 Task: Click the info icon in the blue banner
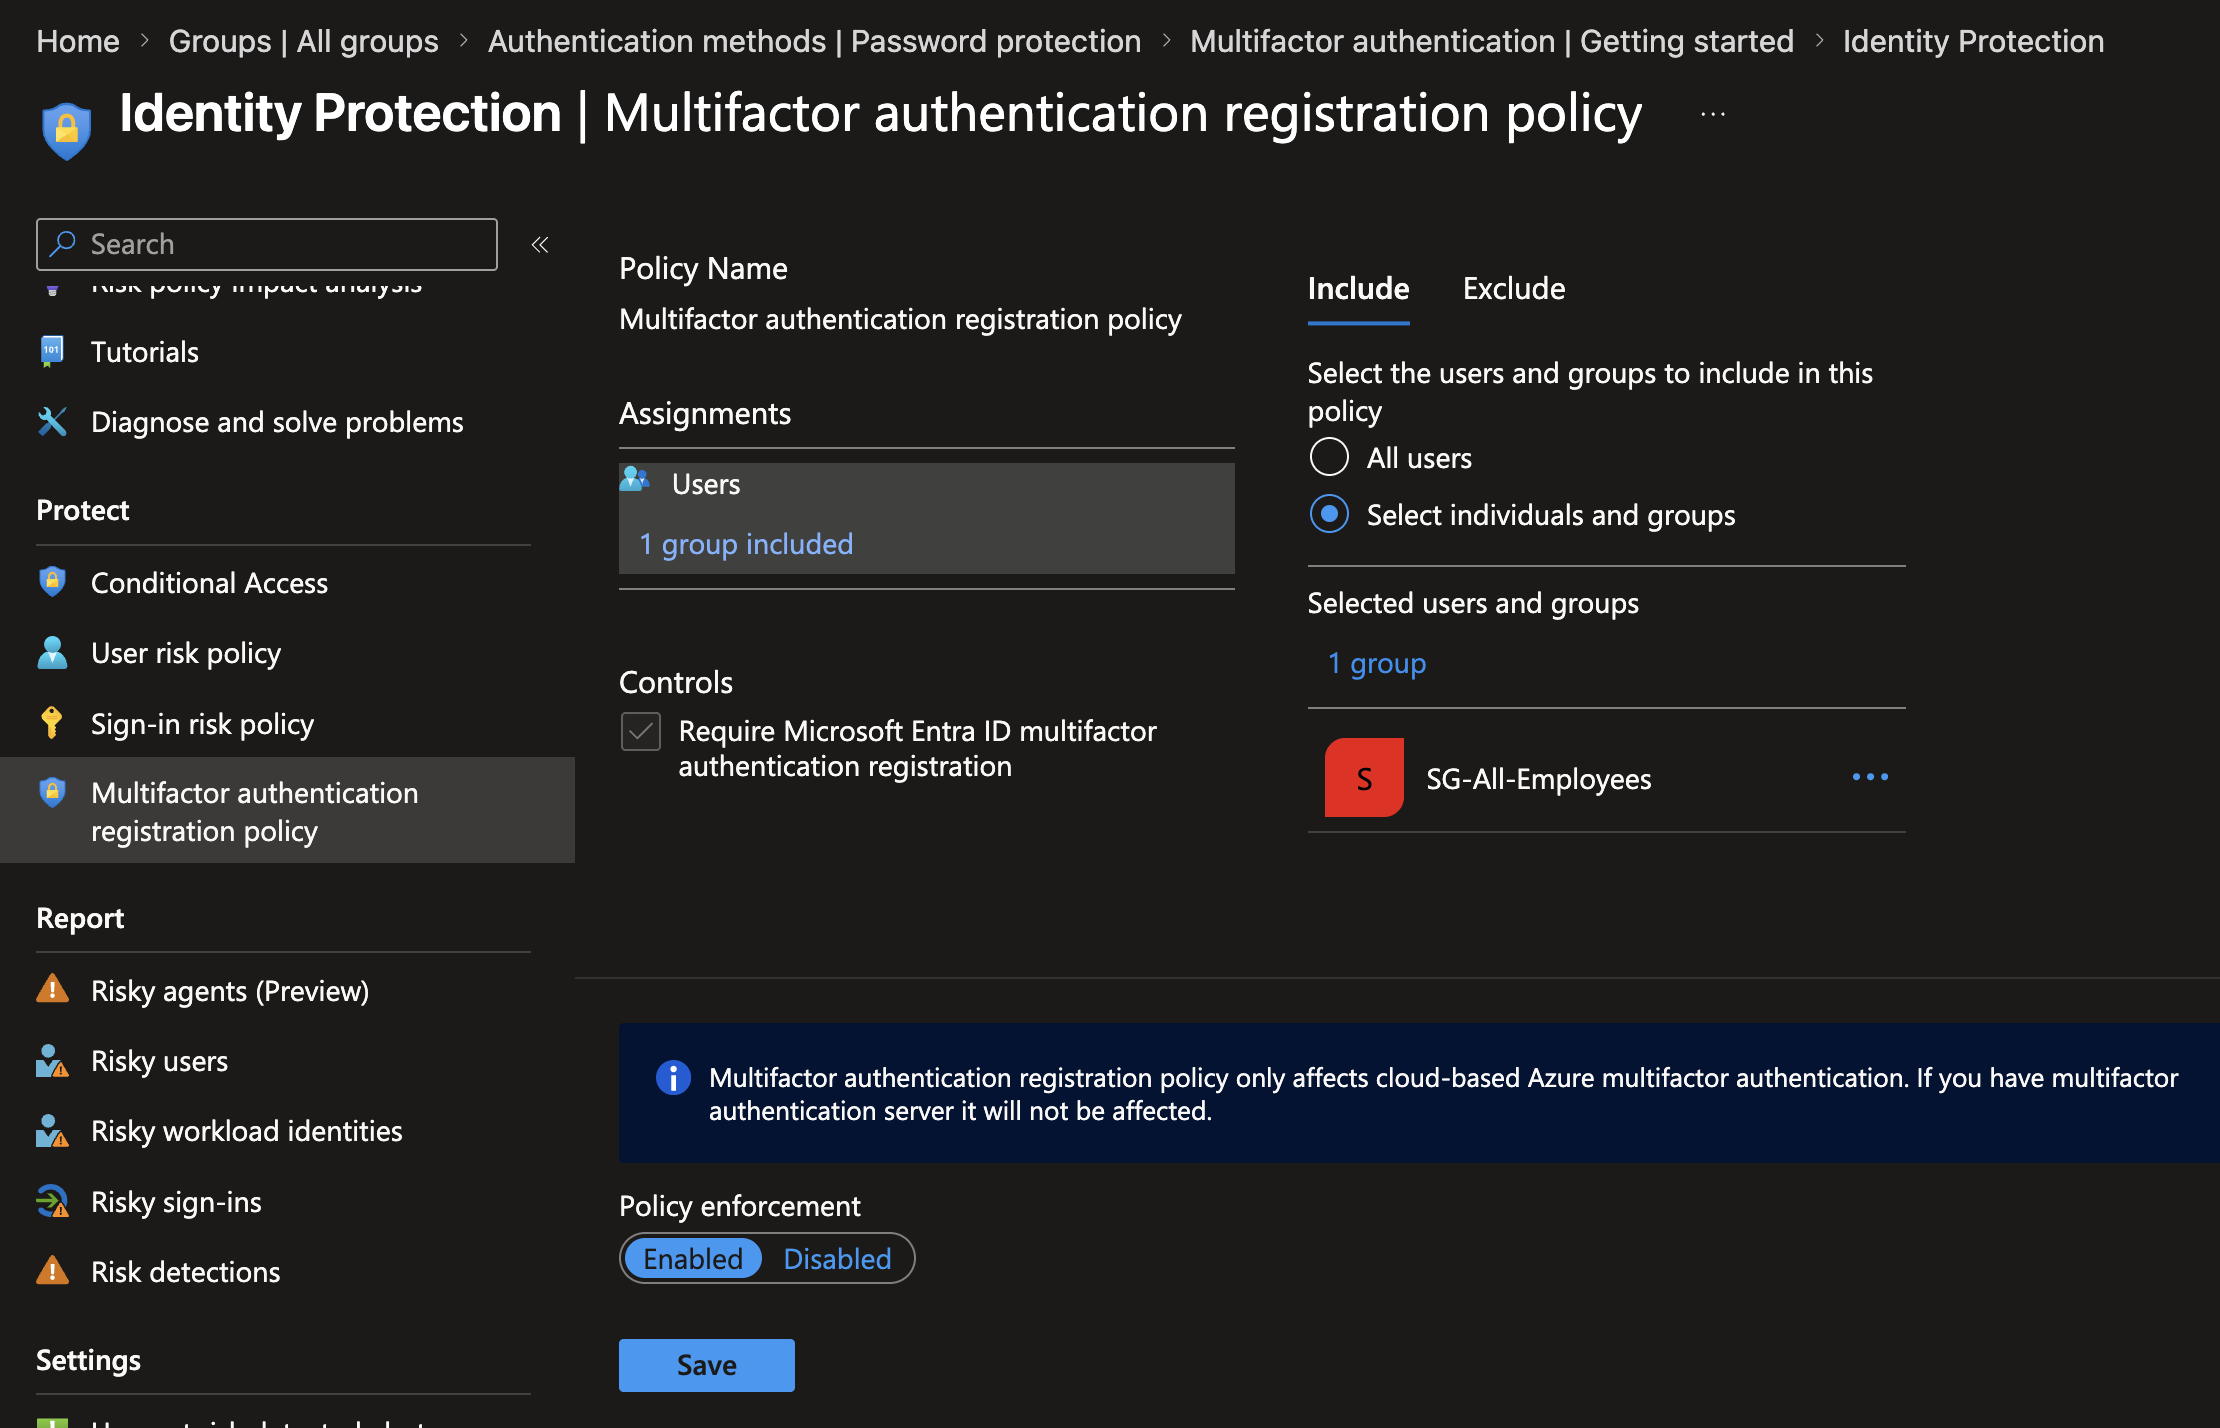(x=673, y=1078)
